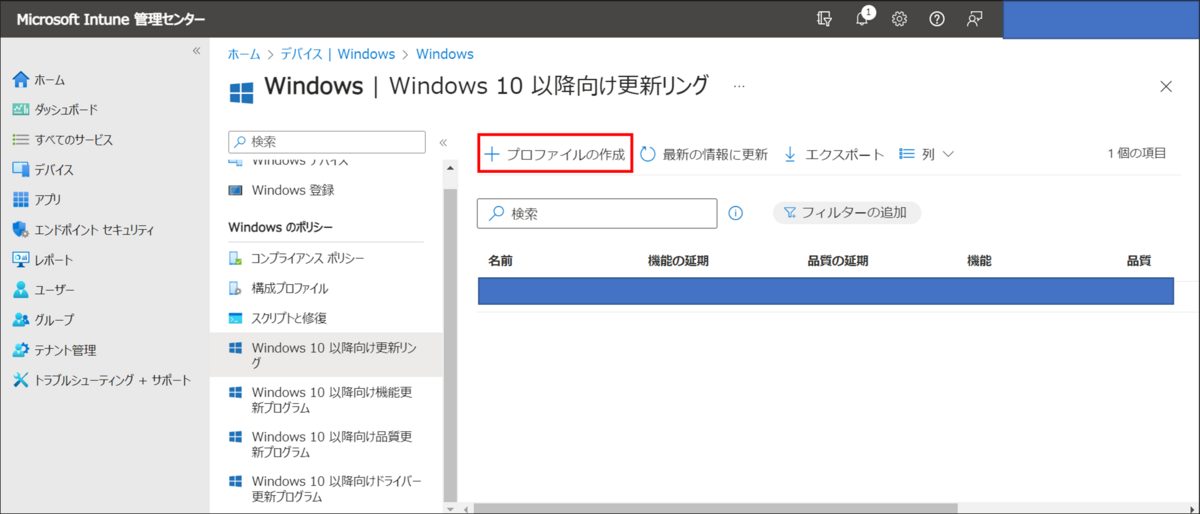Viewport: 1200px width, 514px height.
Task: Open the help question mark icon
Action: click(937, 19)
